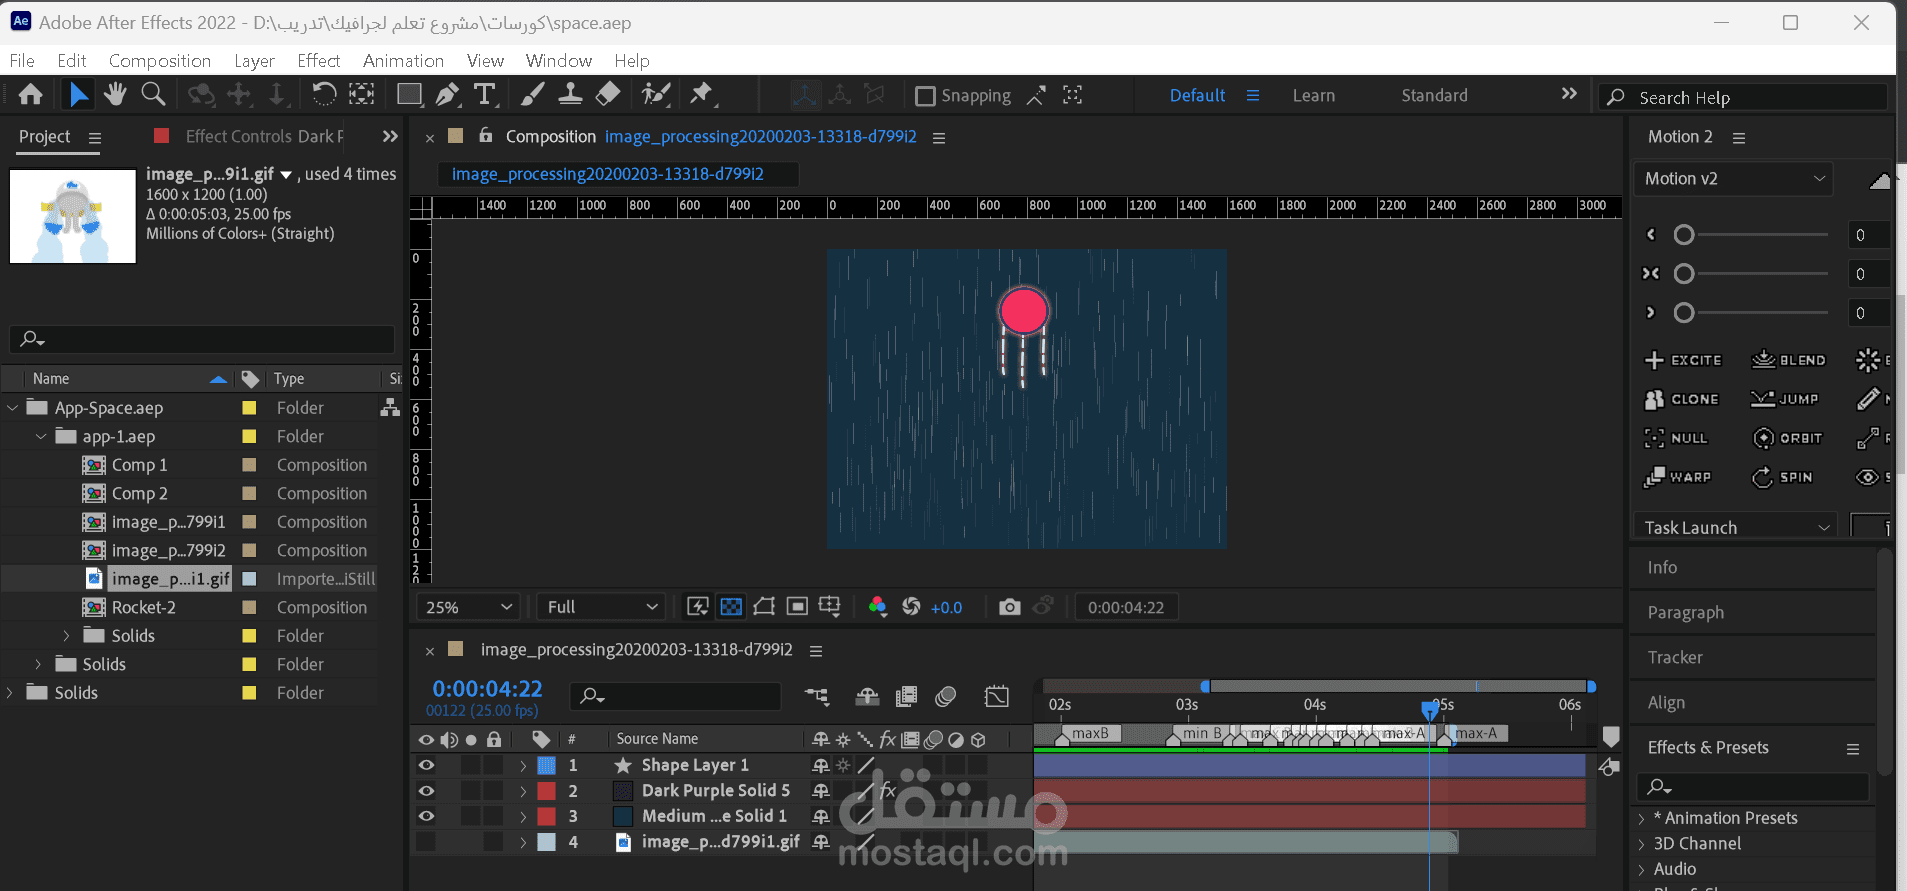
Task: Select the Eraser tool
Action: coord(608,95)
